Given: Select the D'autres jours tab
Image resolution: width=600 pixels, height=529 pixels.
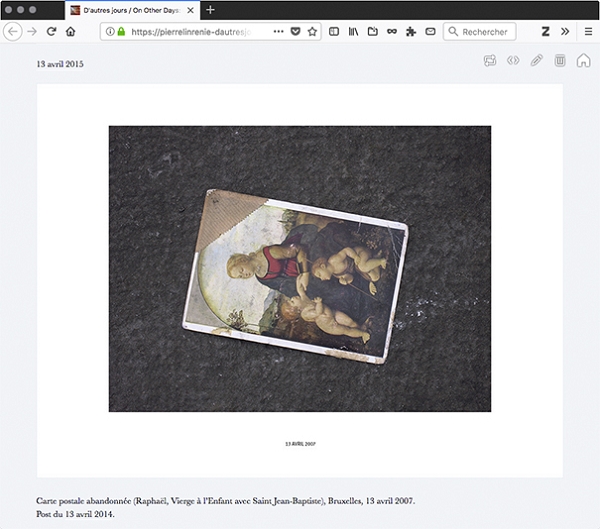Looking at the screenshot, I should [x=132, y=9].
